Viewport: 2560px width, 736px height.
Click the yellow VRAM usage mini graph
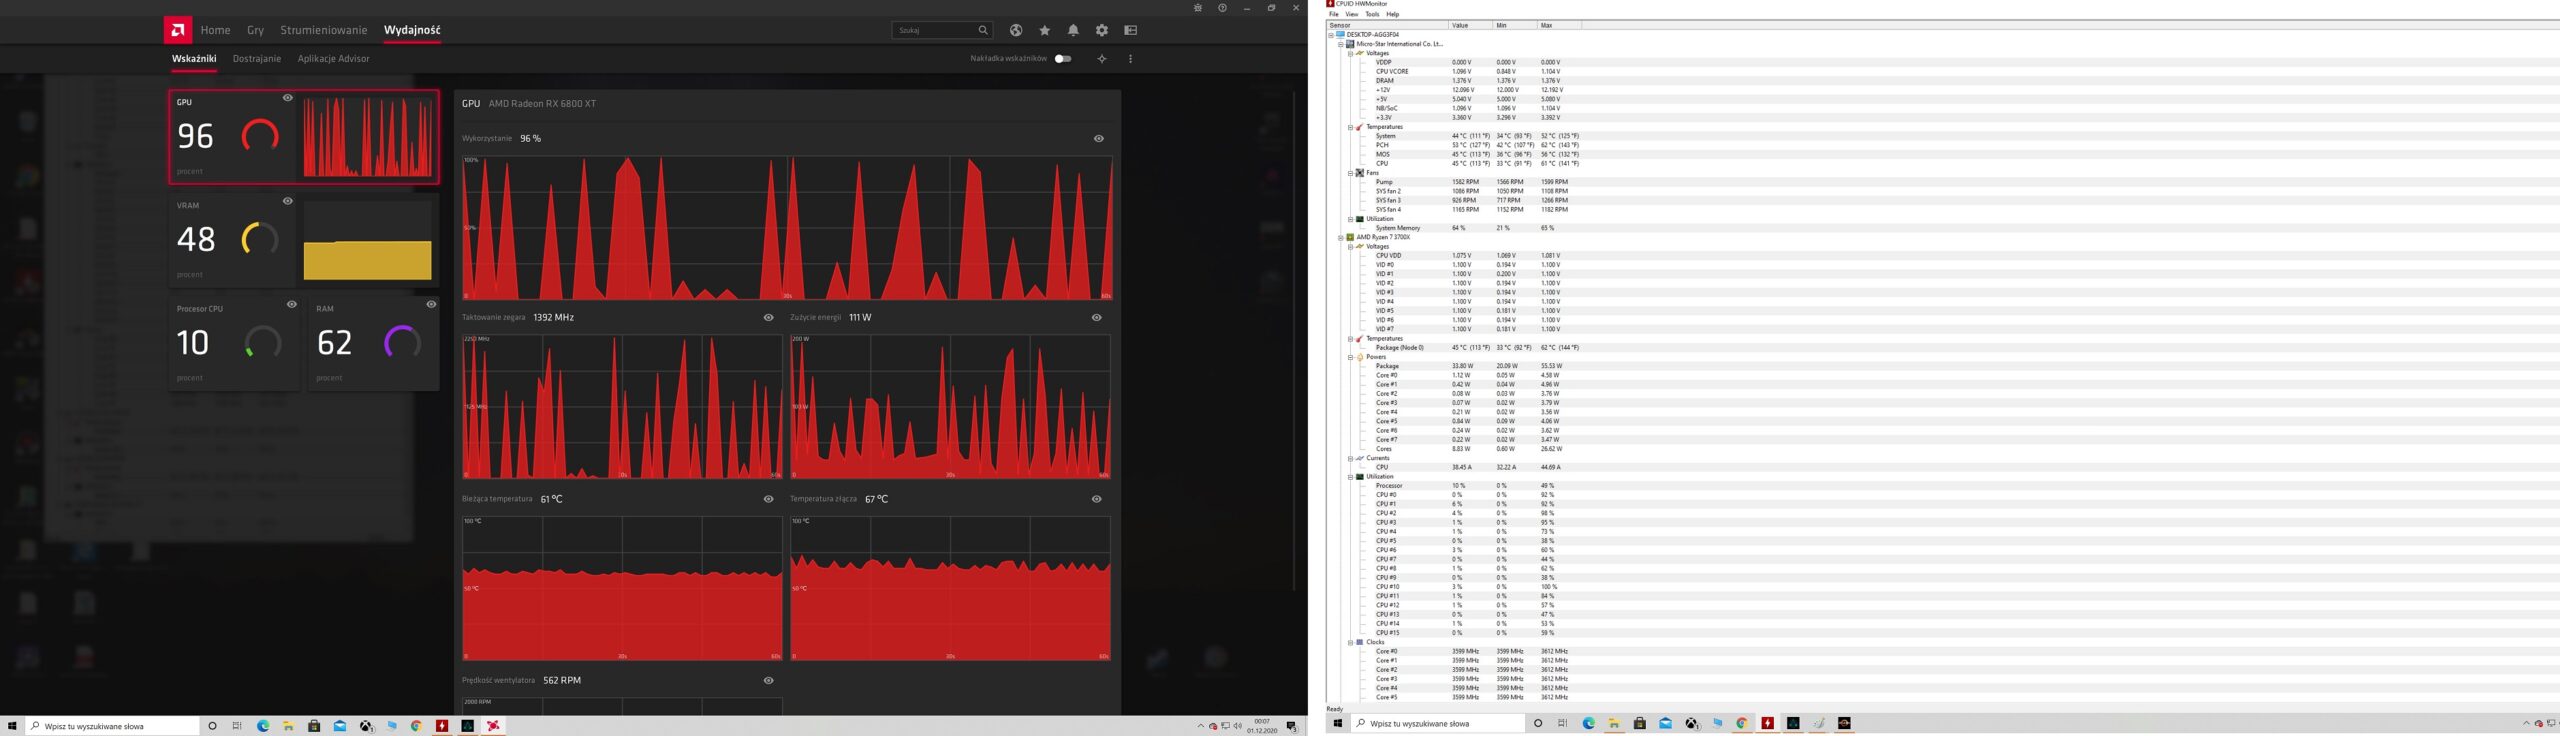click(368, 240)
